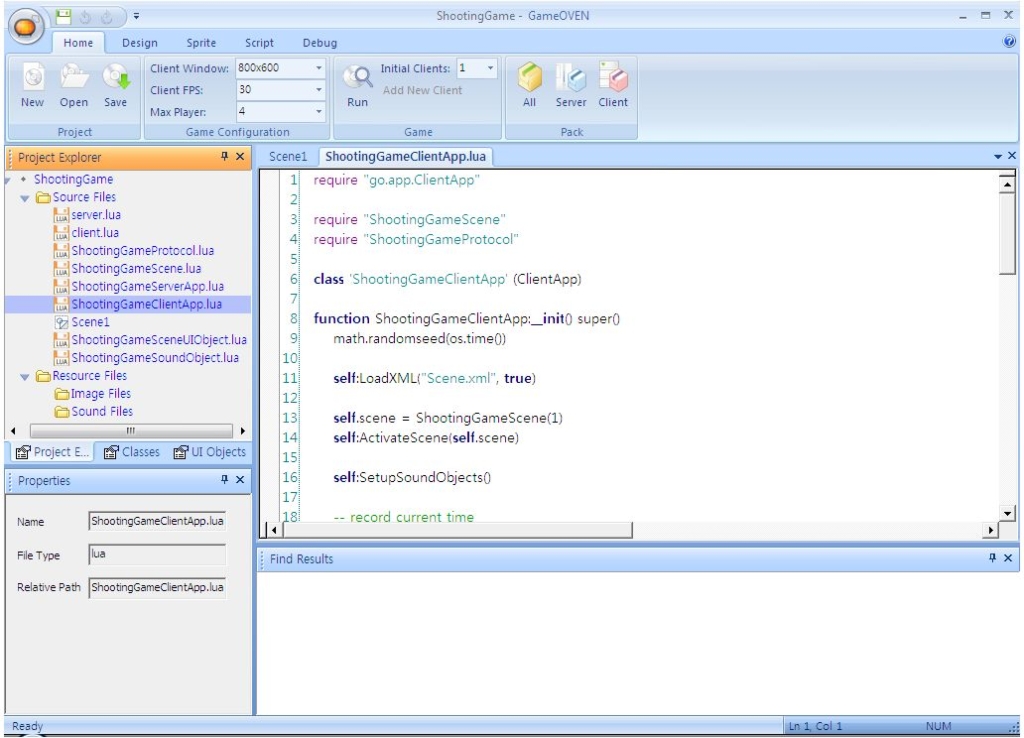Click the Add New Client button
Viewport: 1024px width, 738px height.
point(423,91)
